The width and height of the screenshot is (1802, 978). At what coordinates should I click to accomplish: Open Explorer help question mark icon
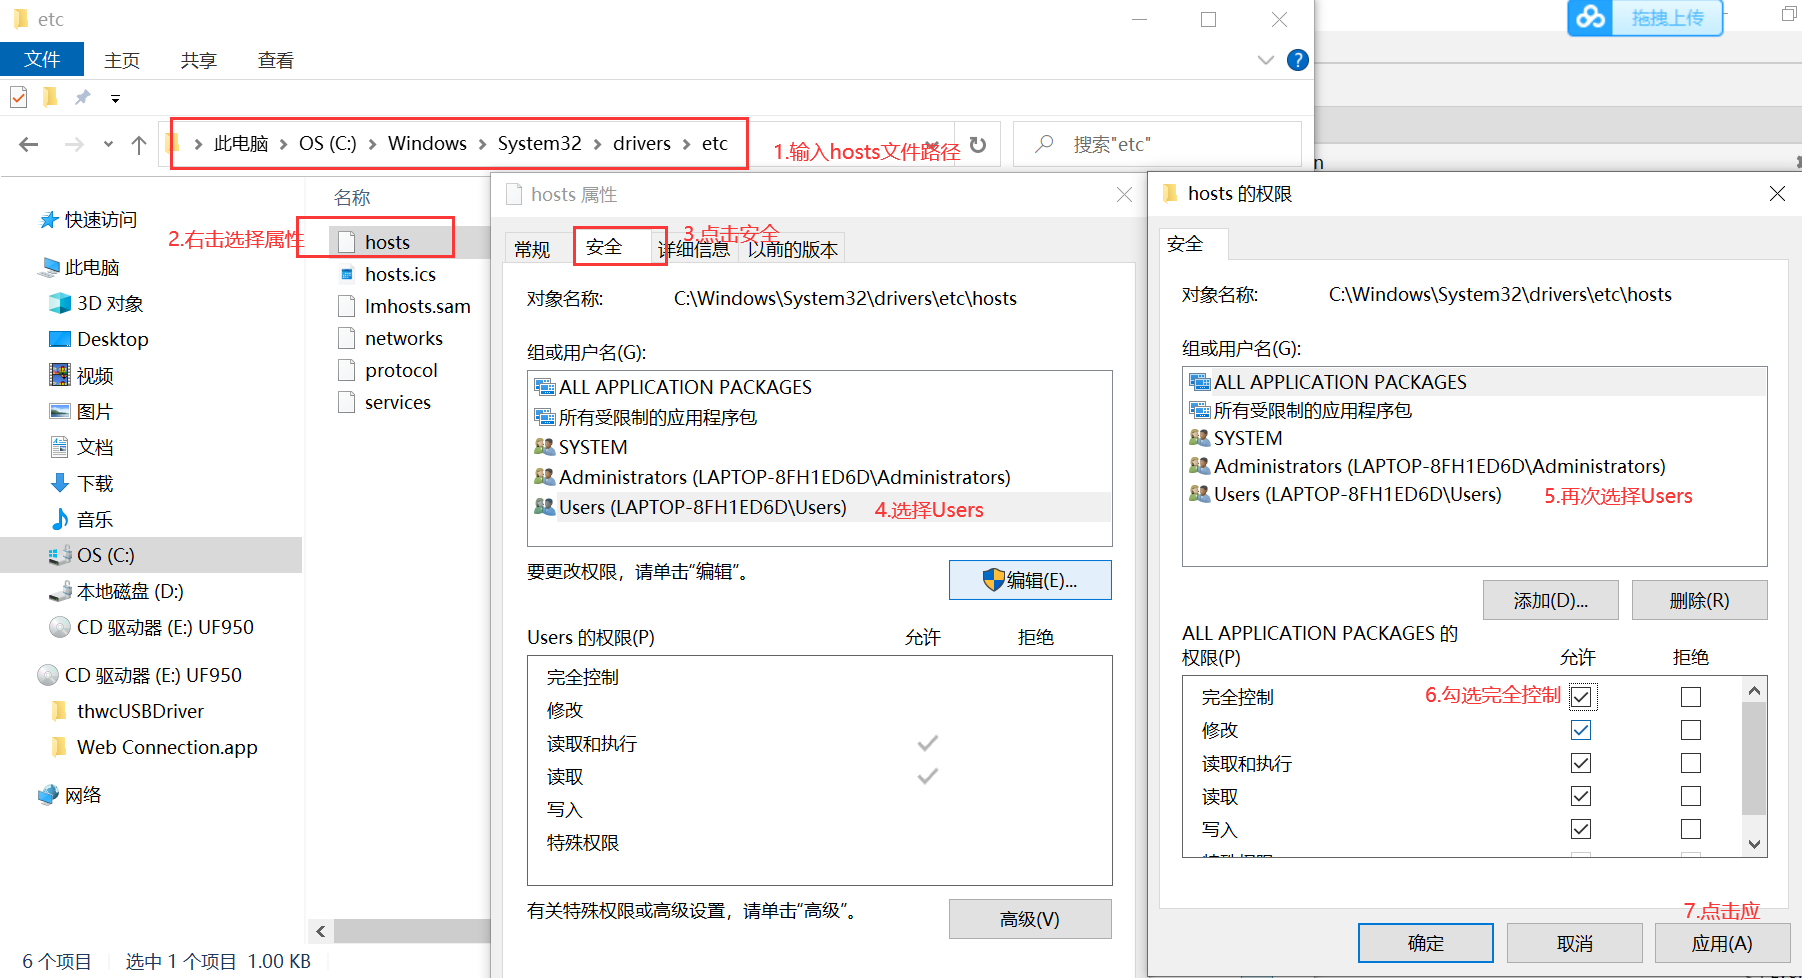[1298, 60]
